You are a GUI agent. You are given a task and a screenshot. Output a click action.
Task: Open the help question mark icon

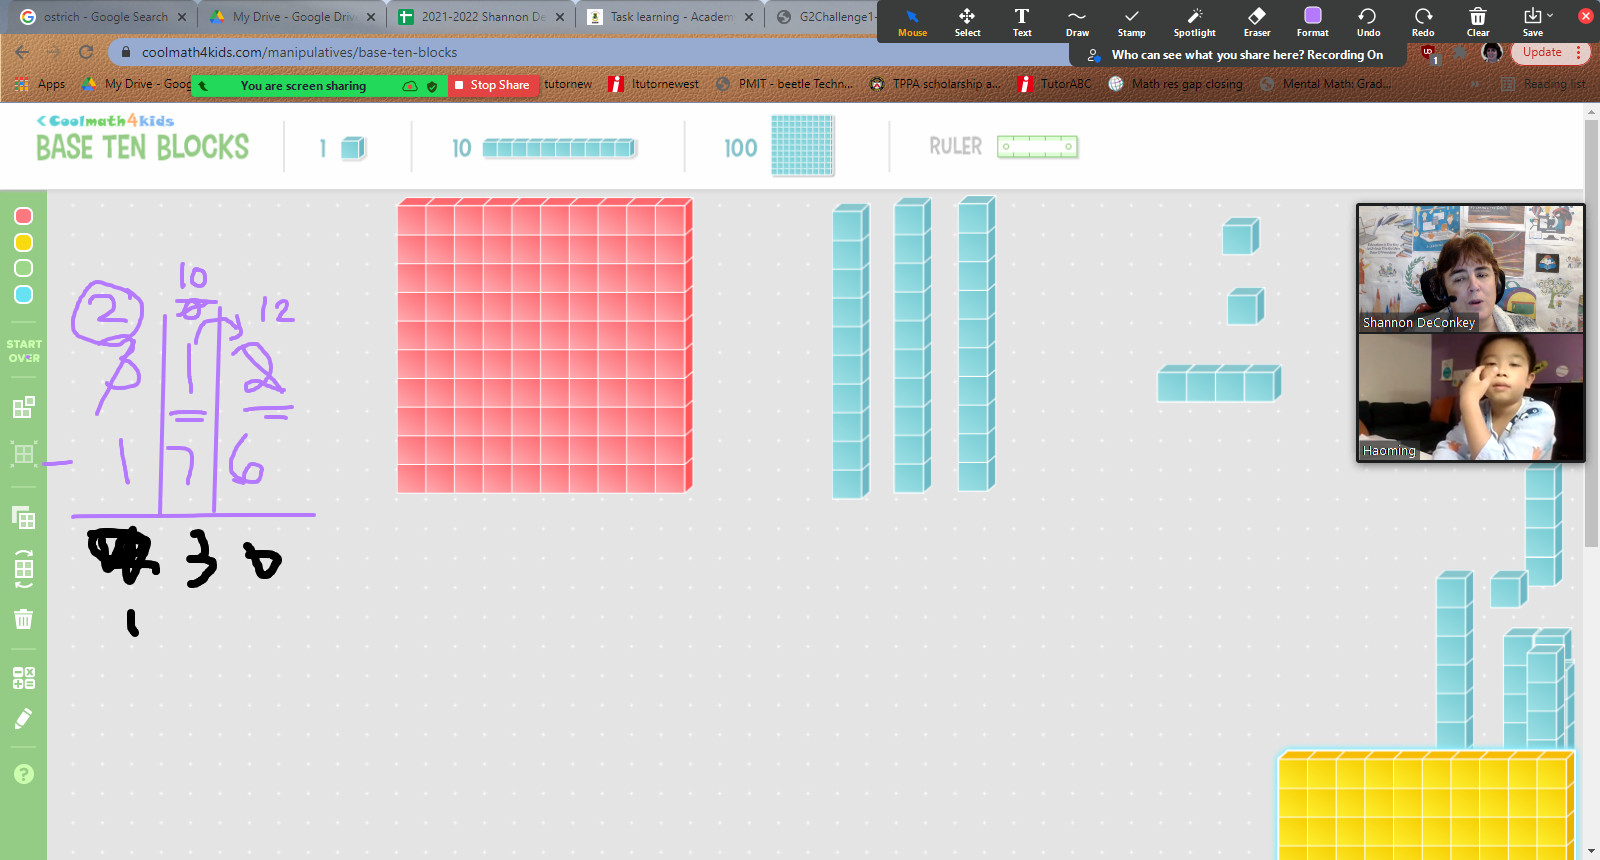point(24,774)
